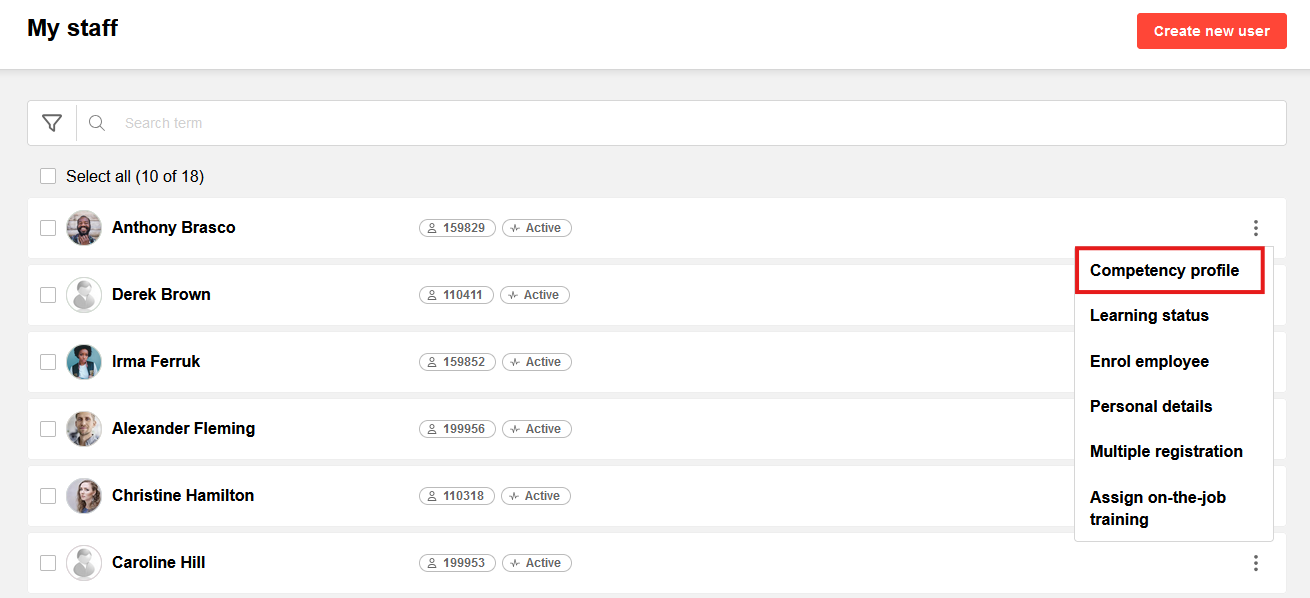1310x598 pixels.
Task: Click the search magnifier icon
Action: 97,123
